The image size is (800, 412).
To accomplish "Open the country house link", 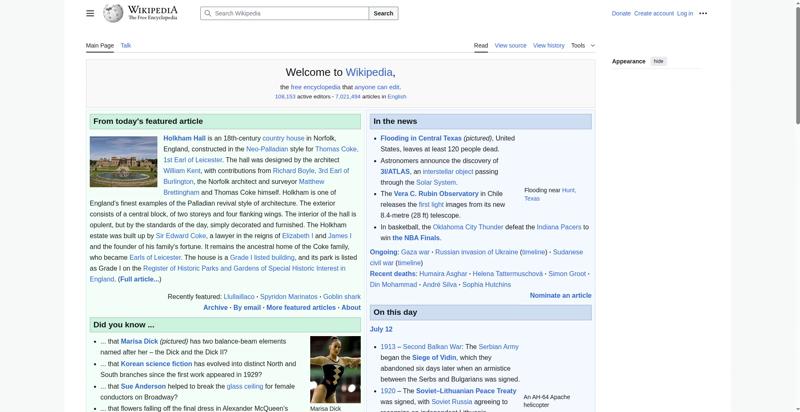I will pos(283,138).
